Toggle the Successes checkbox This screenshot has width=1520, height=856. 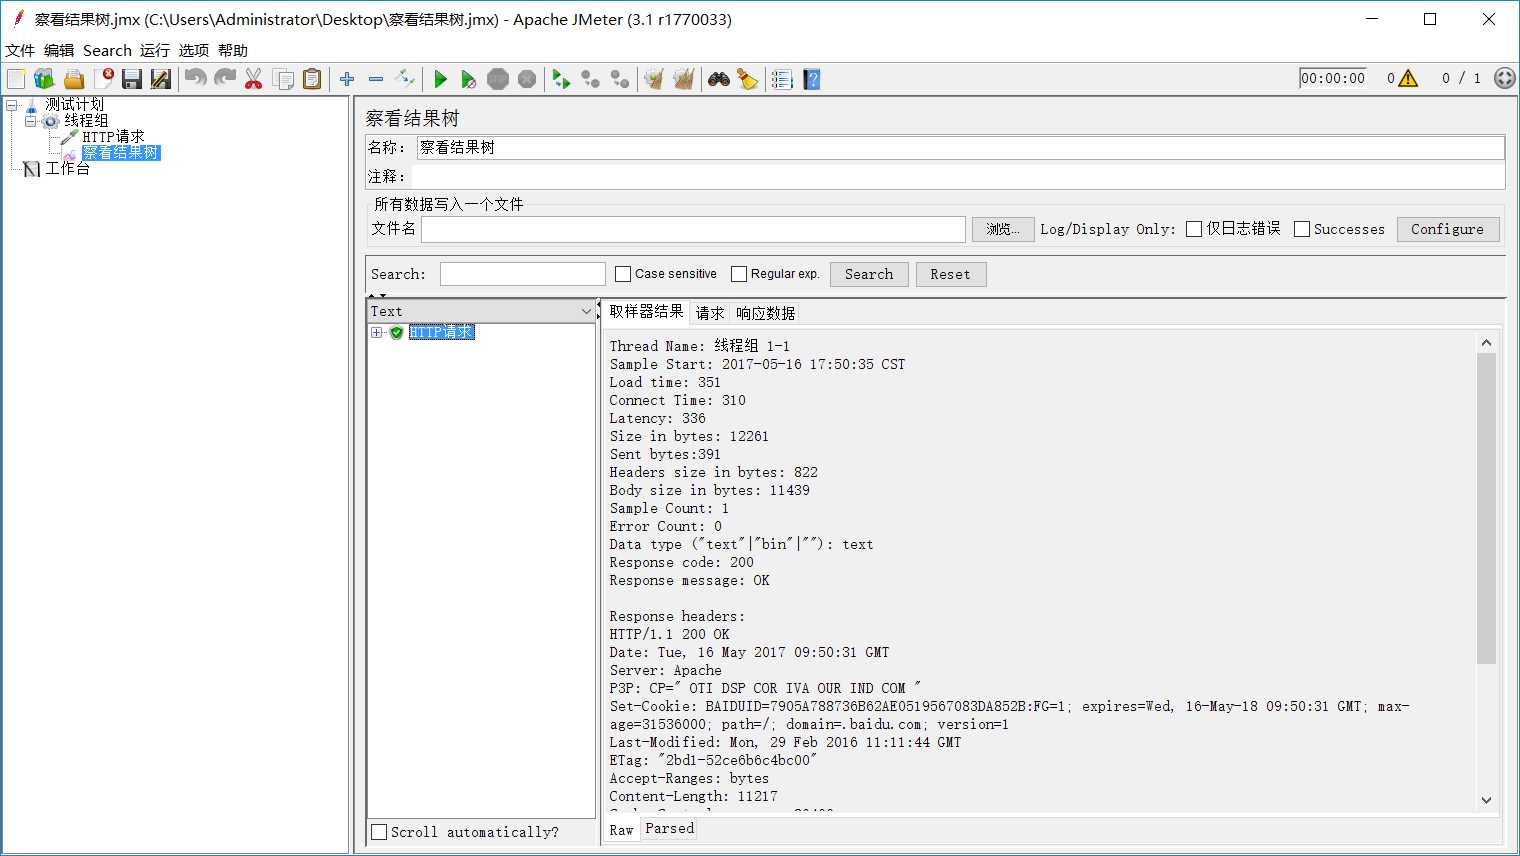coord(1302,229)
